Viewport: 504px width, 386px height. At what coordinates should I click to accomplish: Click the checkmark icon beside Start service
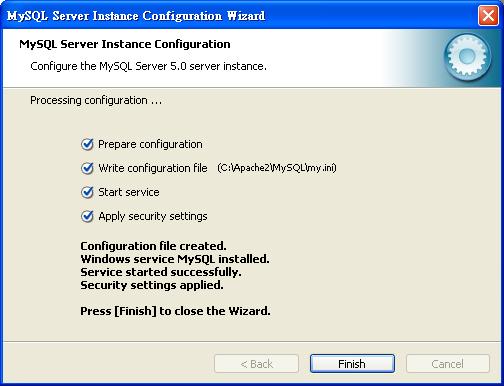pyautogui.click(x=87, y=192)
